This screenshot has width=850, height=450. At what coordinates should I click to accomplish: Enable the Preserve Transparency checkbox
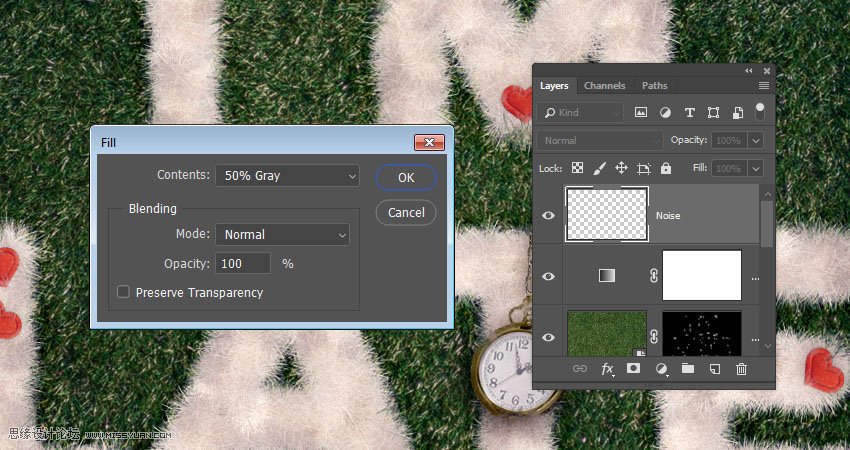click(x=124, y=293)
